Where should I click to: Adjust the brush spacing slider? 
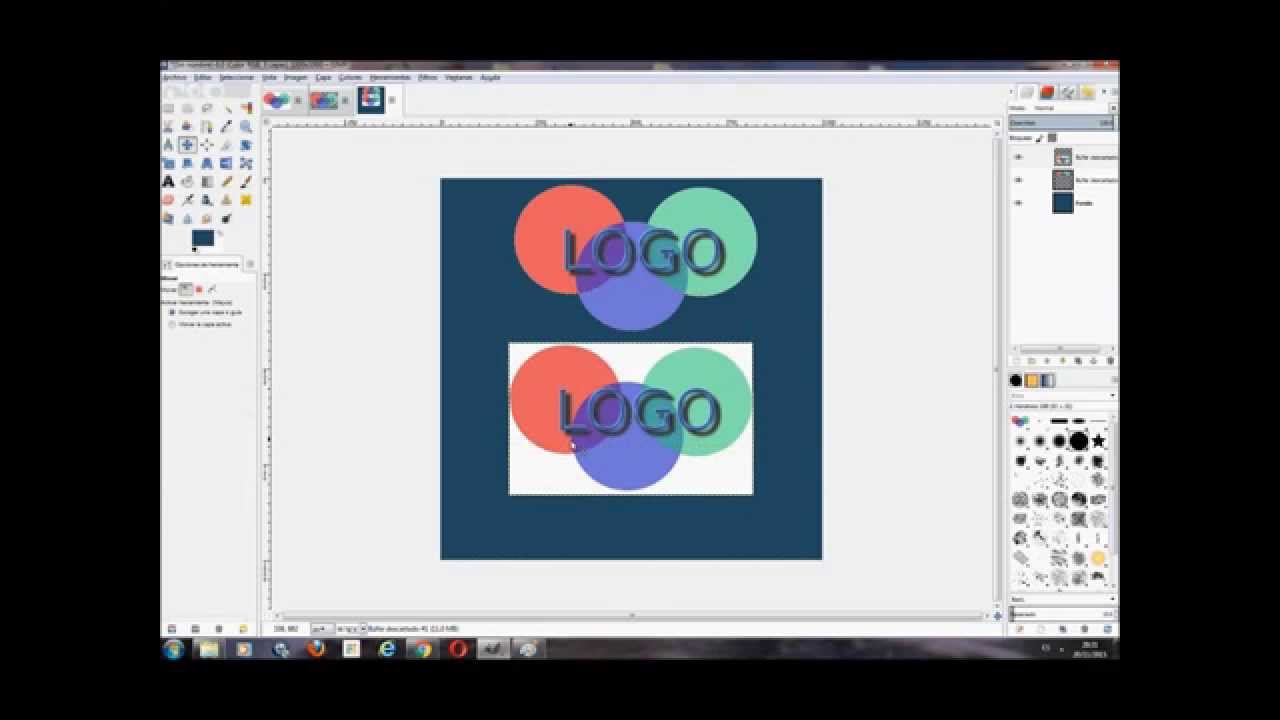1061,614
